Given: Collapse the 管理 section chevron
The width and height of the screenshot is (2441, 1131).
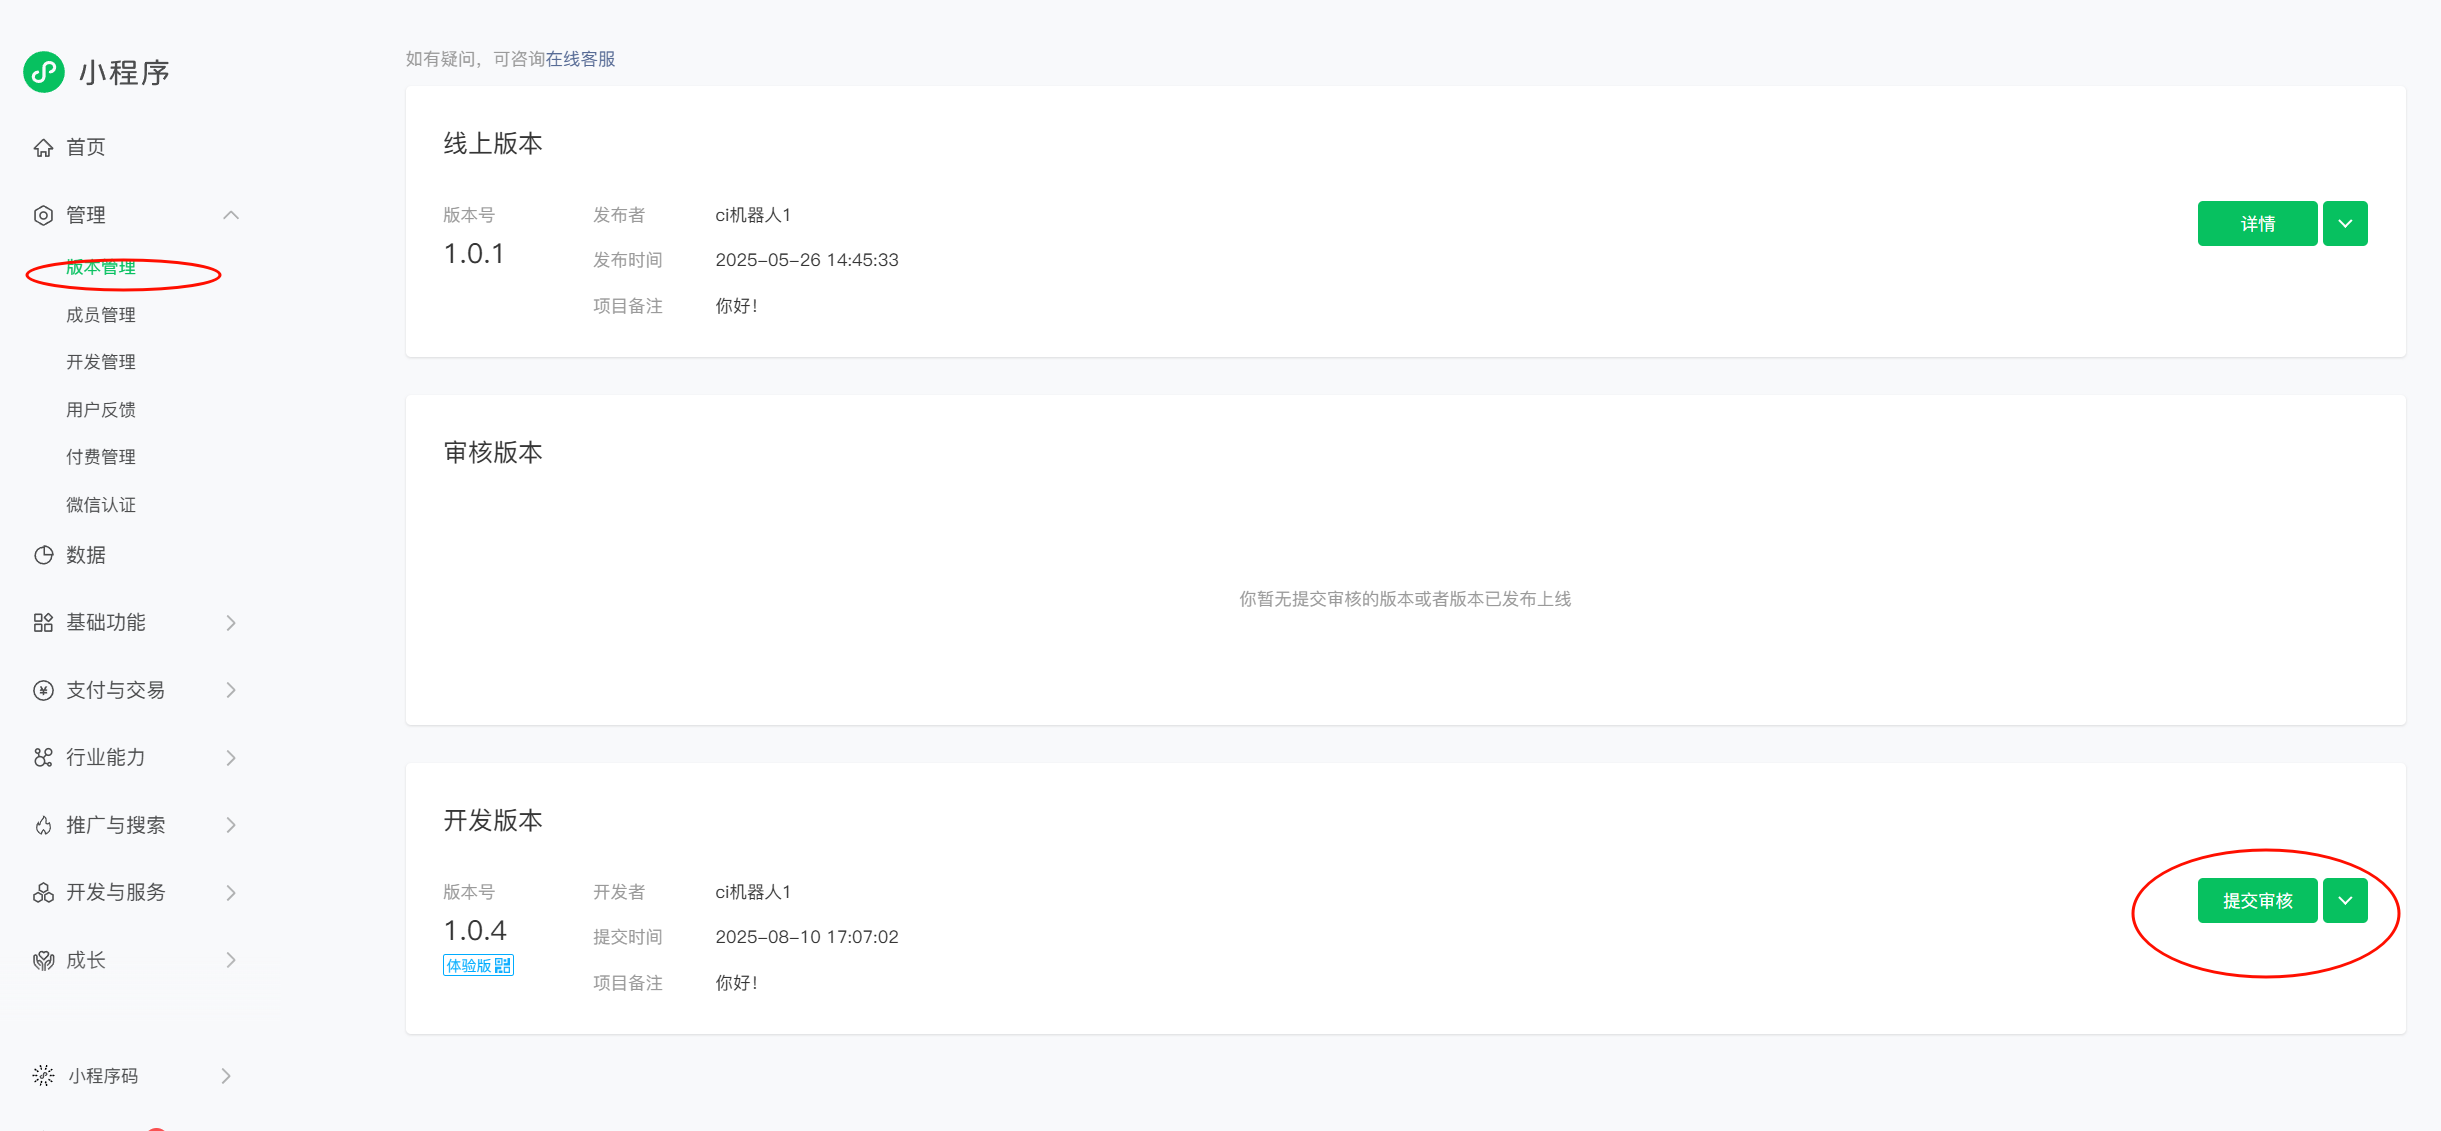Looking at the screenshot, I should tap(232, 214).
